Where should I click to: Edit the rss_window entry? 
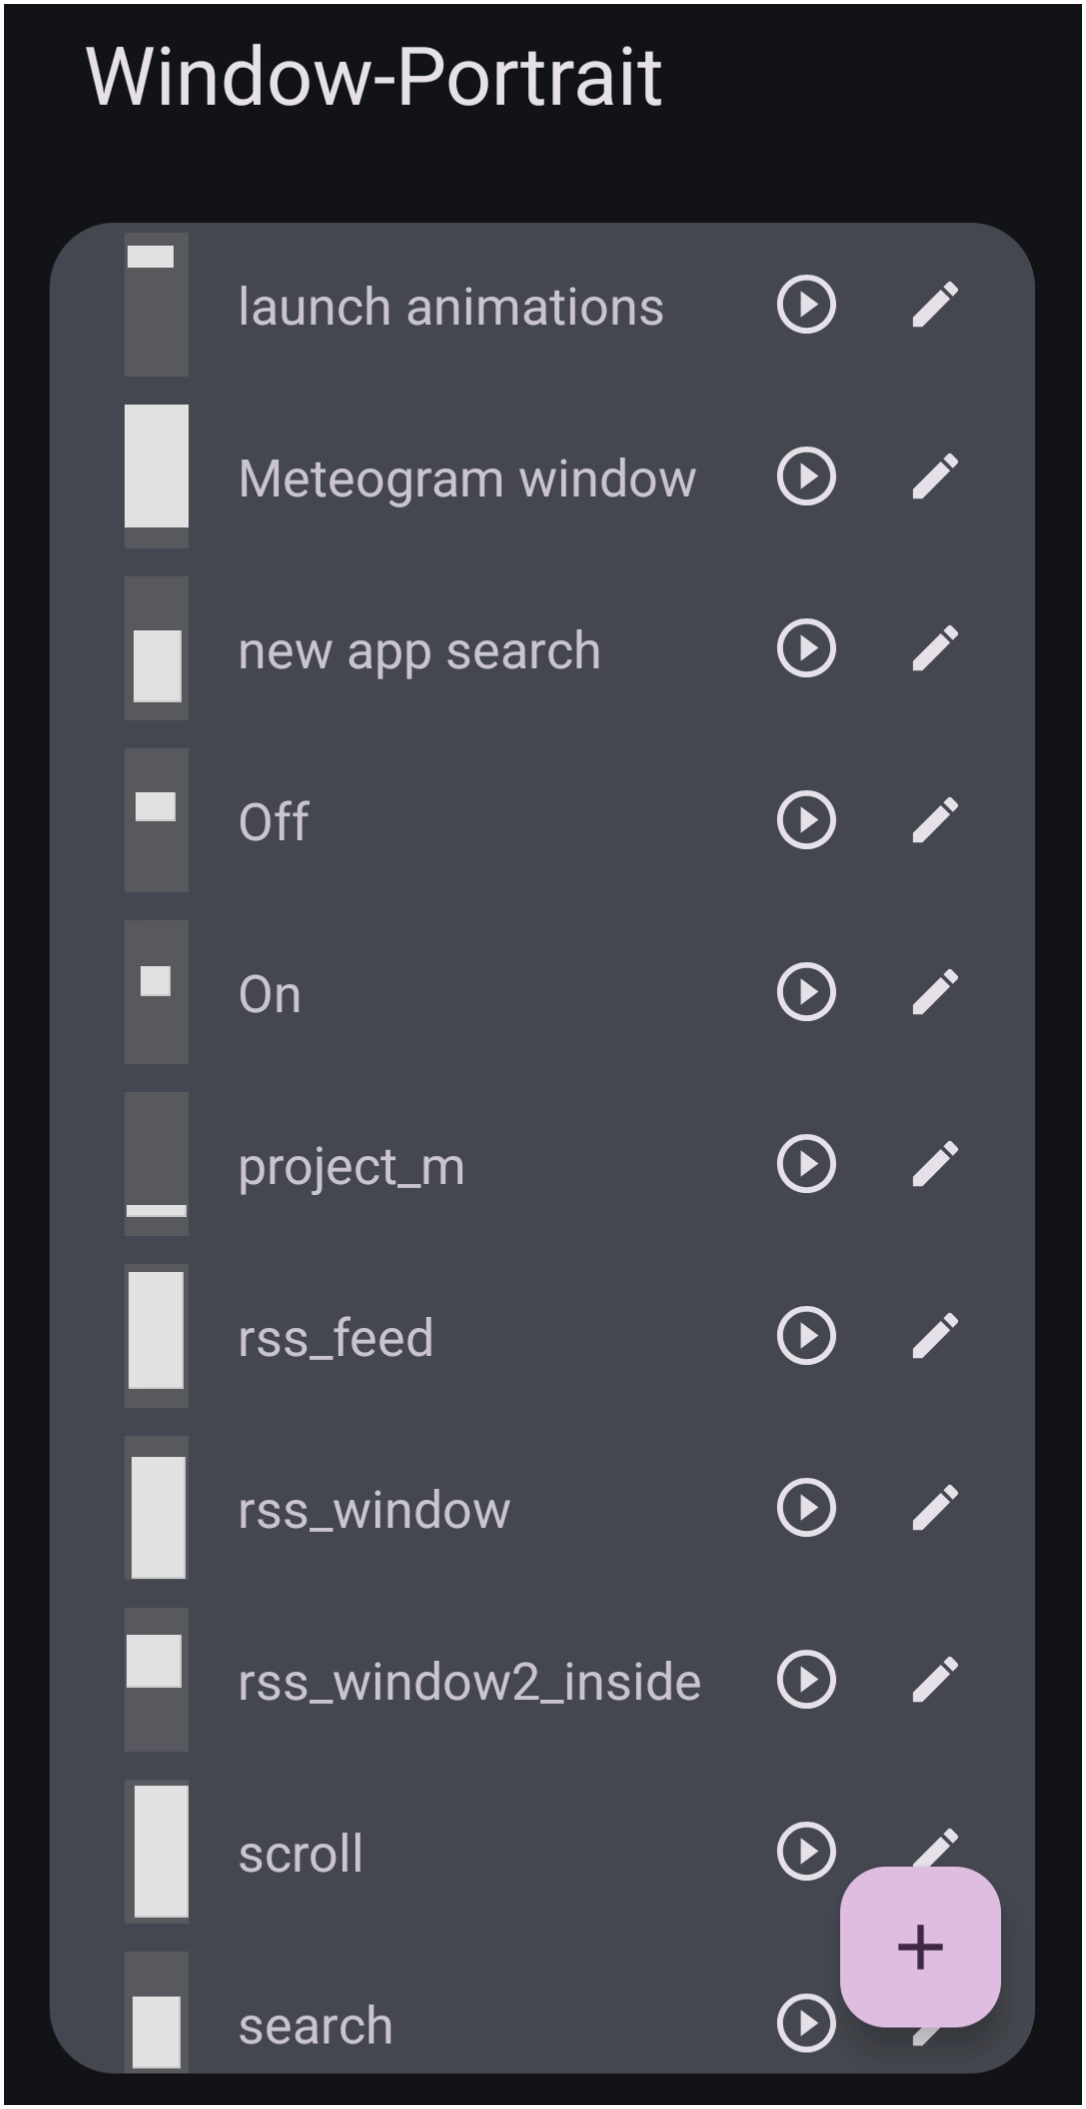tap(935, 1508)
